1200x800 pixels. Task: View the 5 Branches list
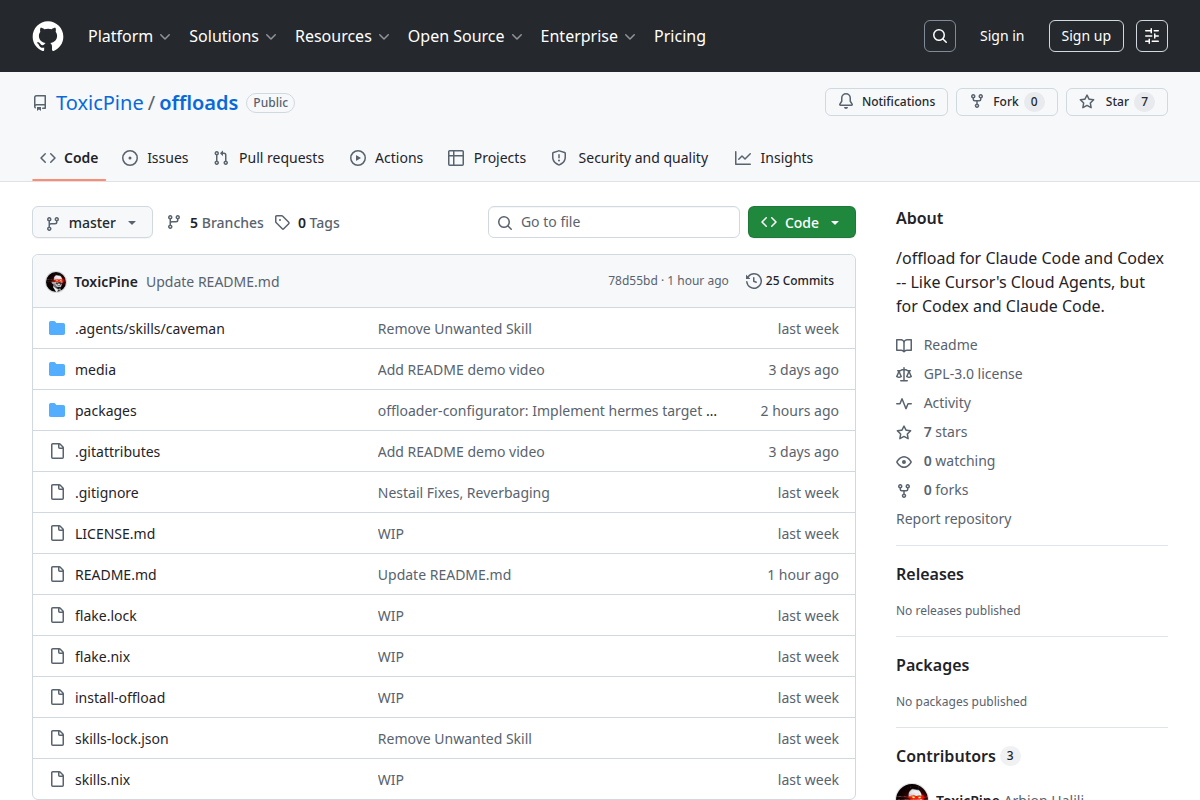coord(215,223)
